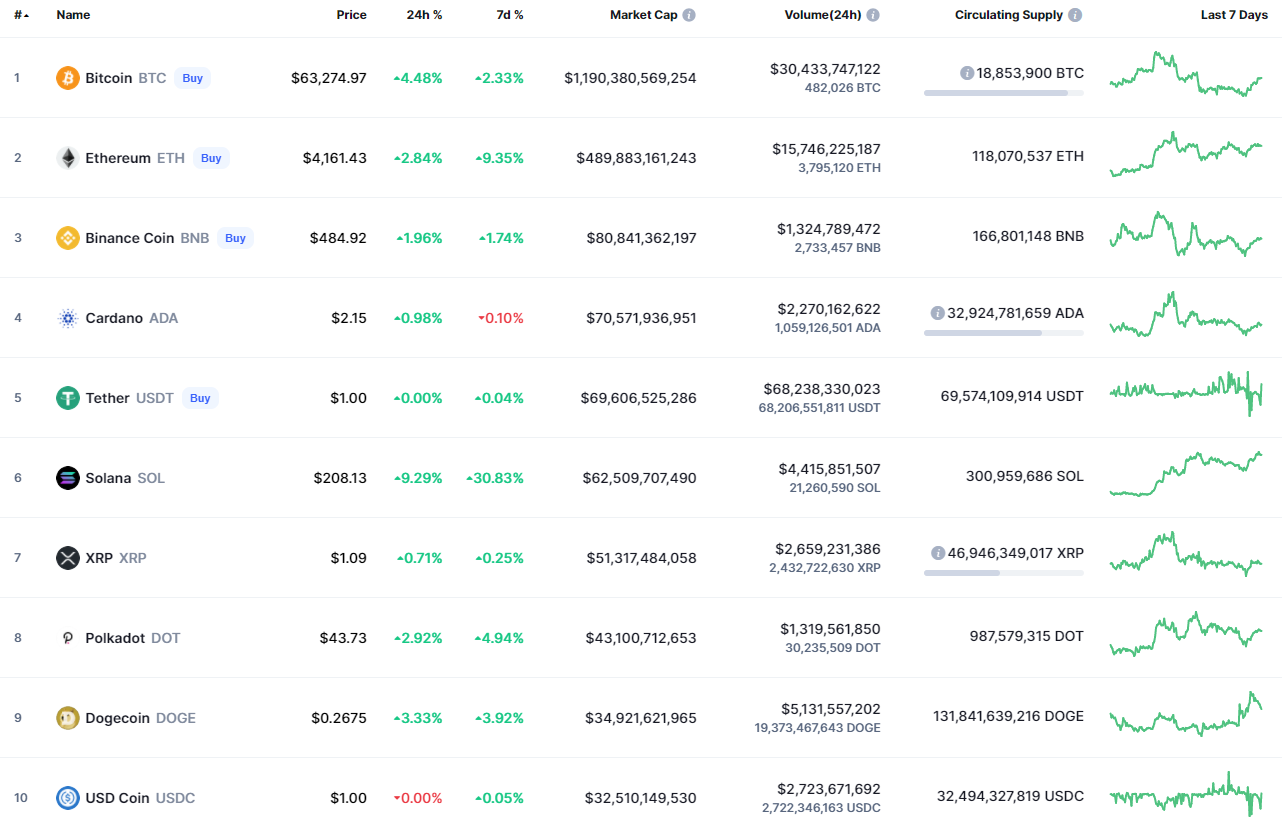This screenshot has height=831, width=1282.
Task: Sort by Market Cap column header
Action: click(x=643, y=15)
